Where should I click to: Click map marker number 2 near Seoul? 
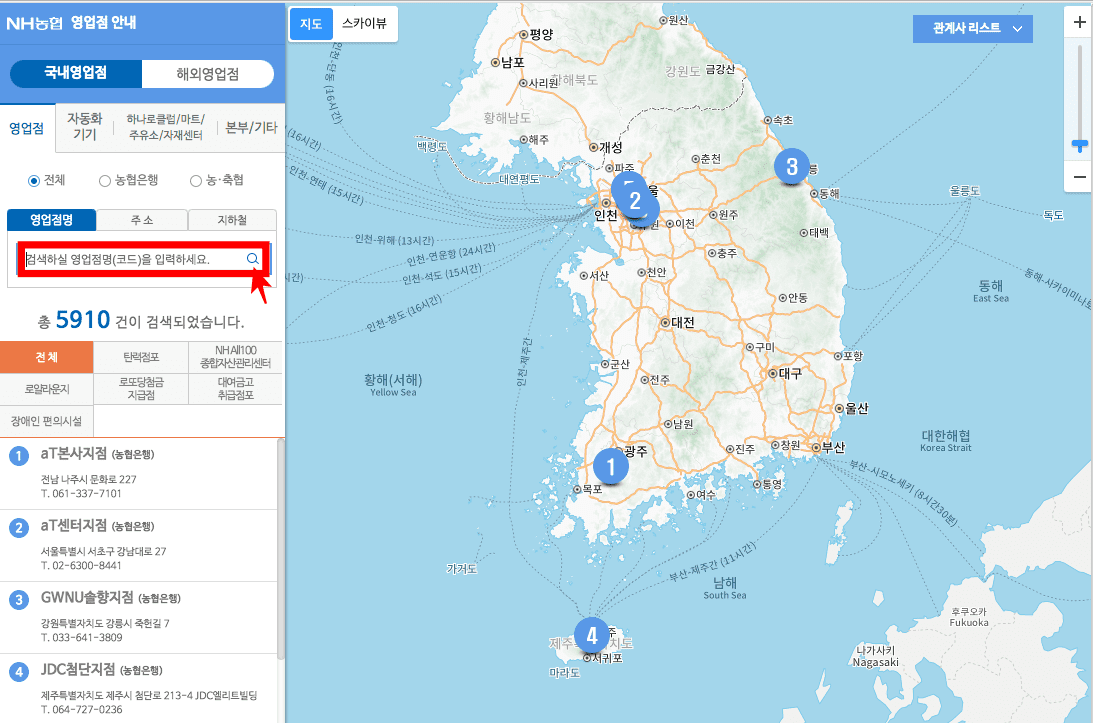click(x=634, y=201)
